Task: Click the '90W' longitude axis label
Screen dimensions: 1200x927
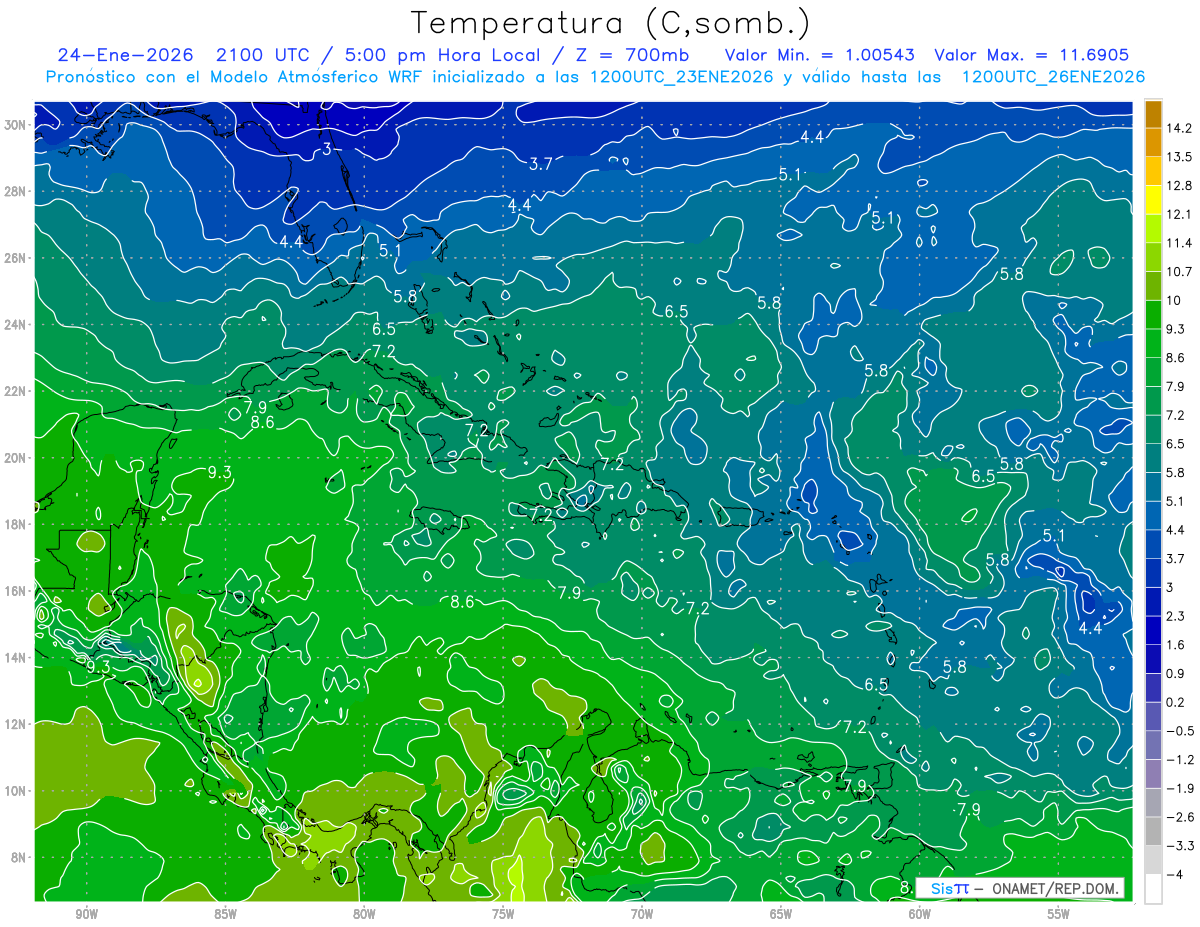Action: point(86,914)
